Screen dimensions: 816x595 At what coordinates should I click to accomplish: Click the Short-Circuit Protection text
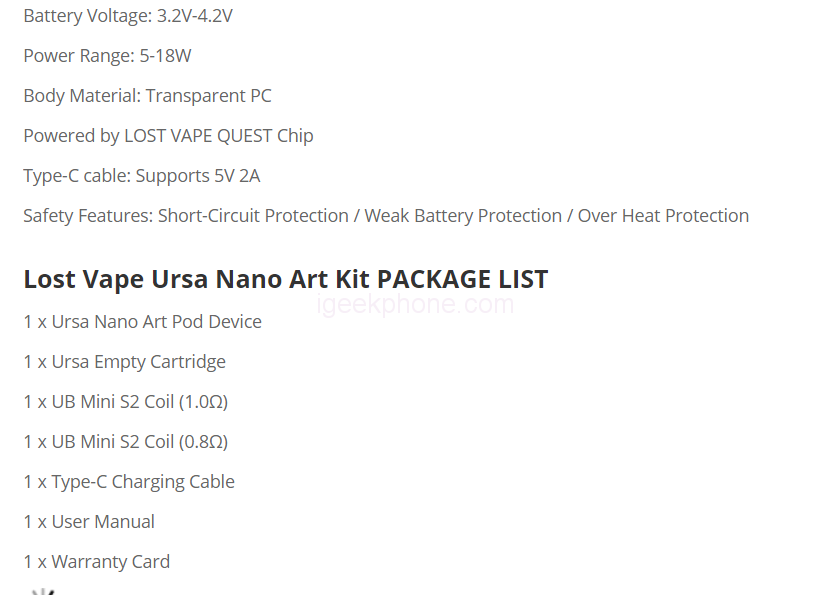point(253,216)
